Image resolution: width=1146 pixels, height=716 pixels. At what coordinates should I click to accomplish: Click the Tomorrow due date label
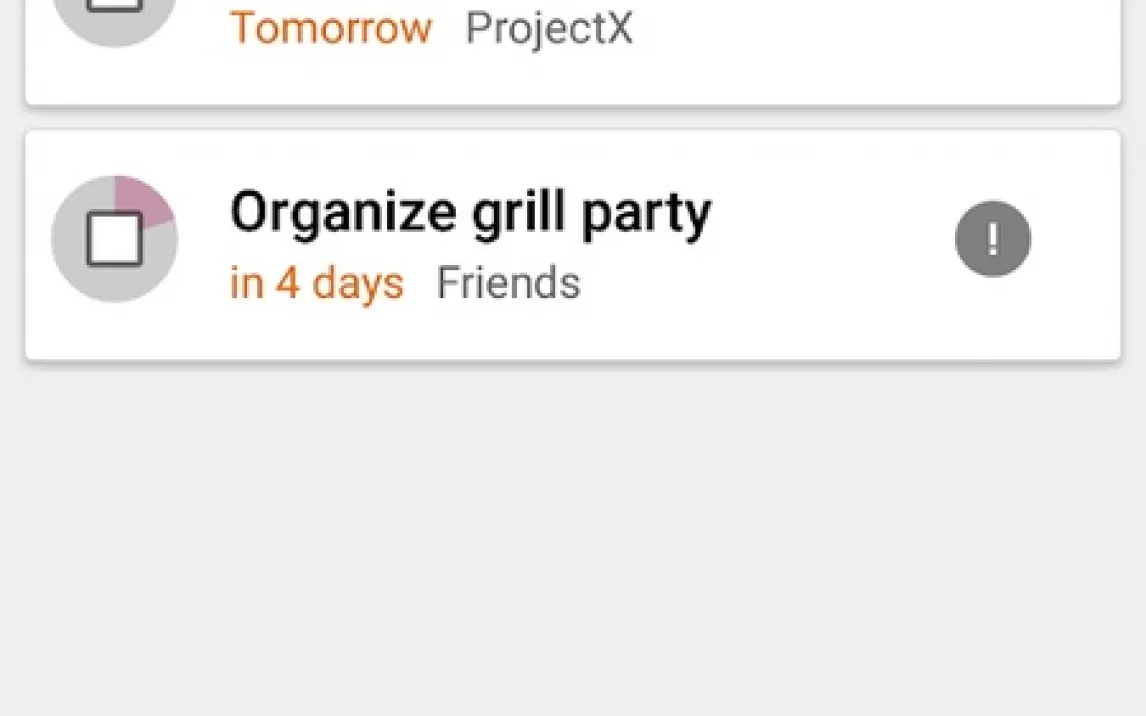click(331, 28)
